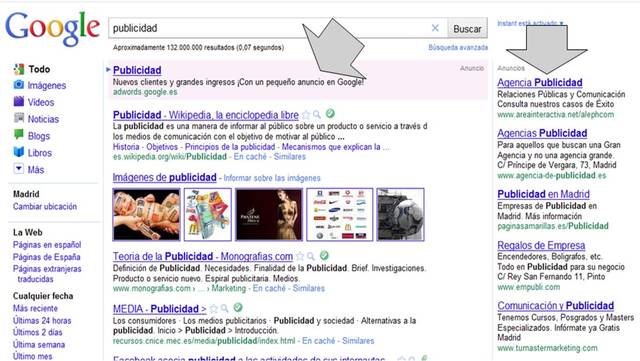Click magnifier preview icon on MEDIA result
This screenshot has height=361, width=640.
[x=224, y=309]
